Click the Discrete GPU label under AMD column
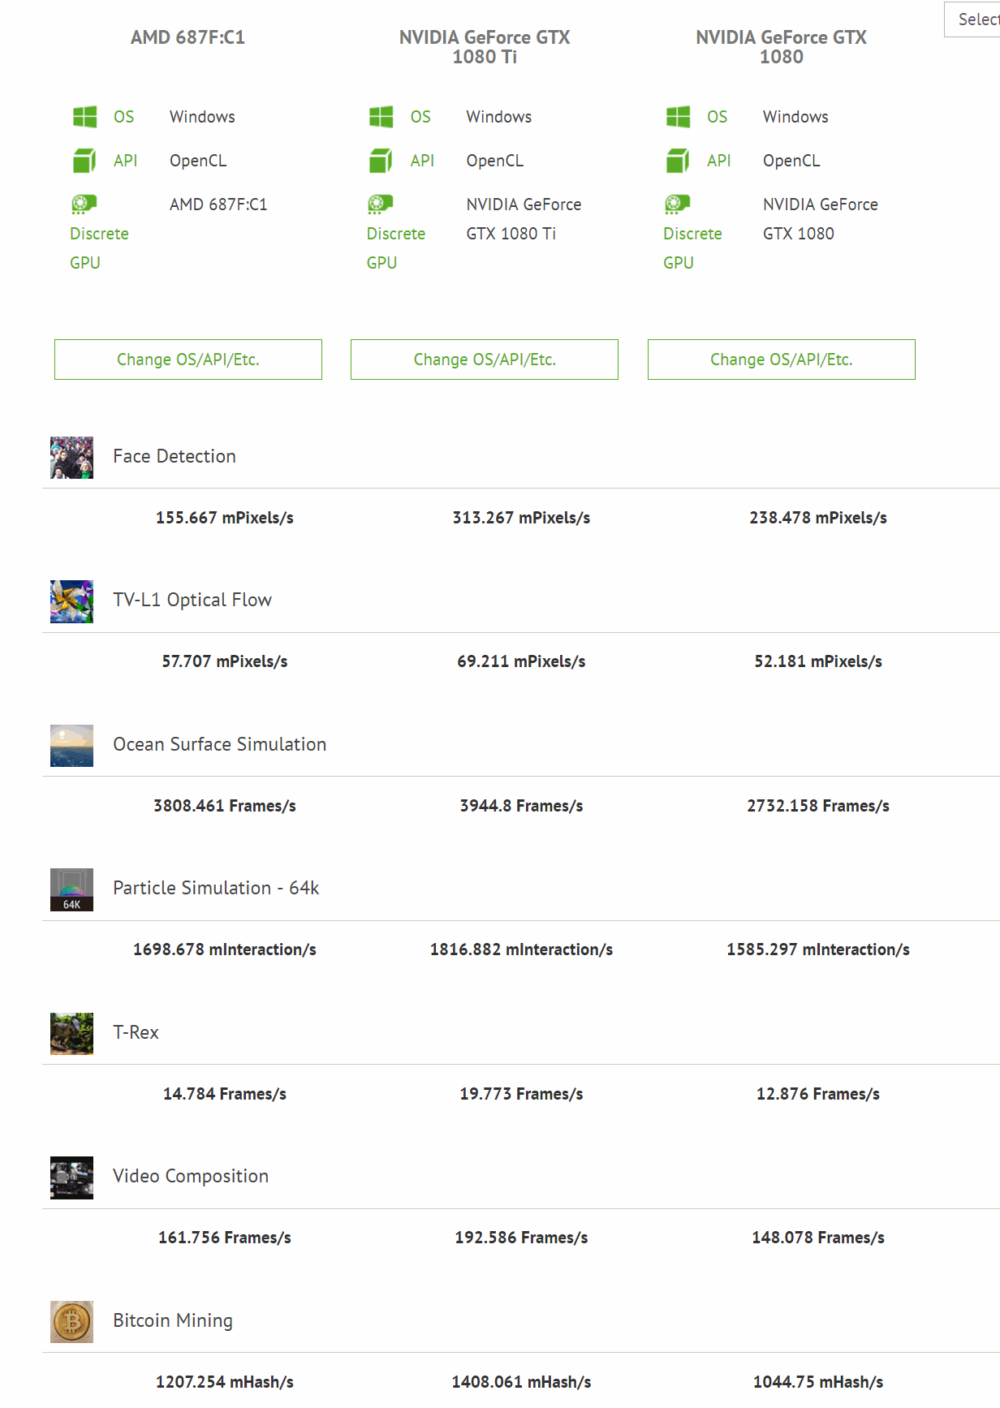Viewport: 1000px width, 1408px height. pyautogui.click(x=99, y=247)
